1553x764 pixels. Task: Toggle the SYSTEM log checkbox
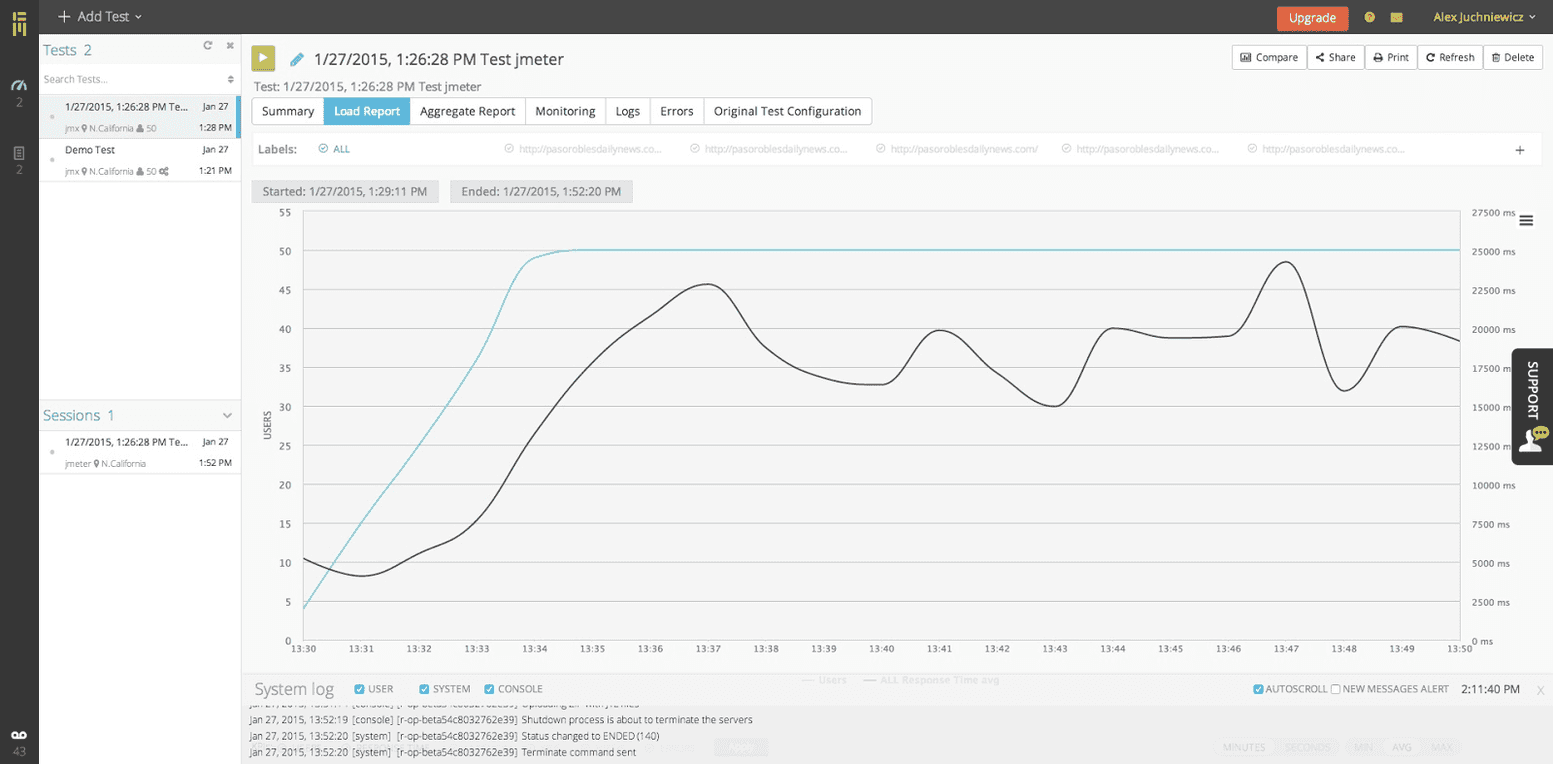[424, 689]
